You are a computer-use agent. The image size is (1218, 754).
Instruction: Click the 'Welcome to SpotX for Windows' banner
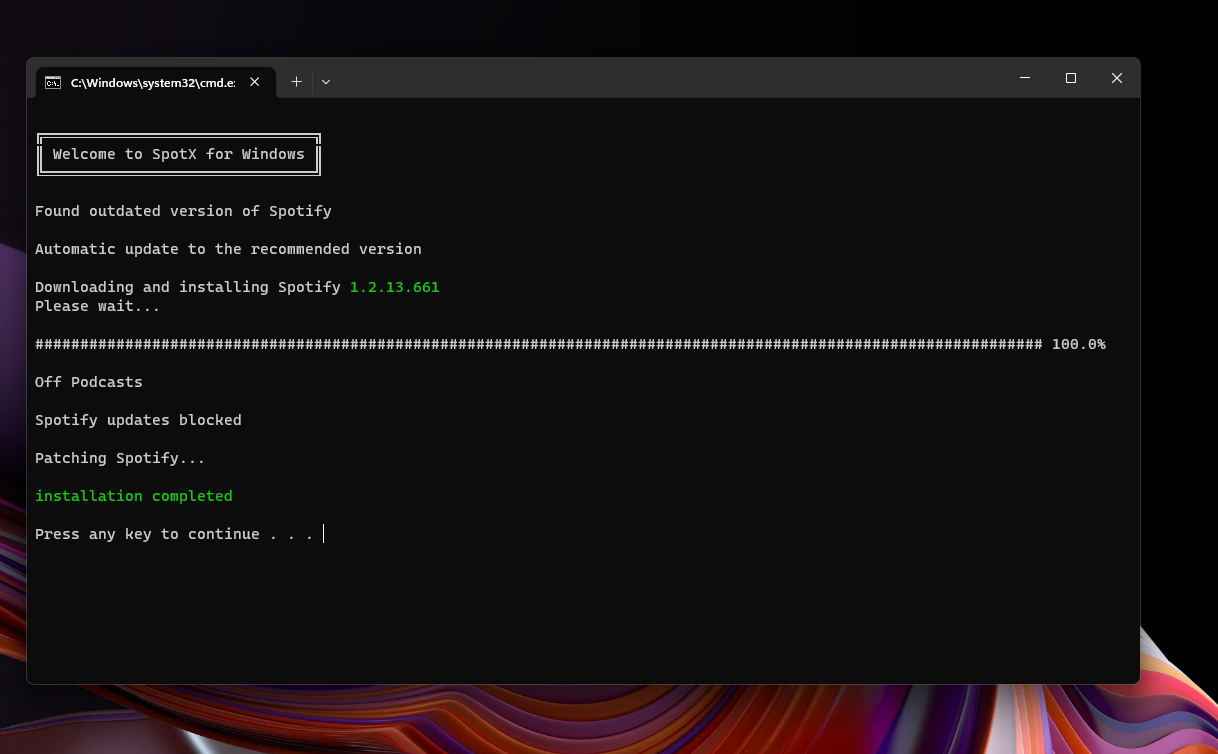pos(179,154)
